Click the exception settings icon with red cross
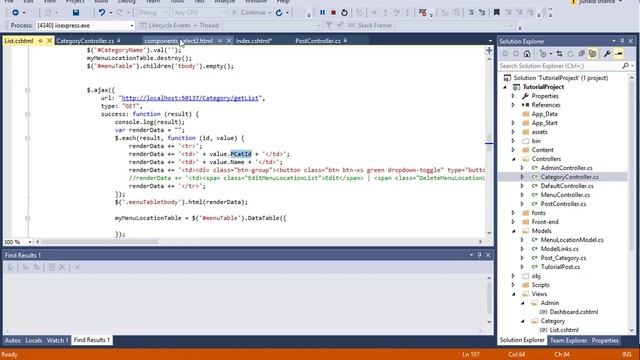This screenshot has height=360, width=640. pyautogui.click(x=422, y=13)
